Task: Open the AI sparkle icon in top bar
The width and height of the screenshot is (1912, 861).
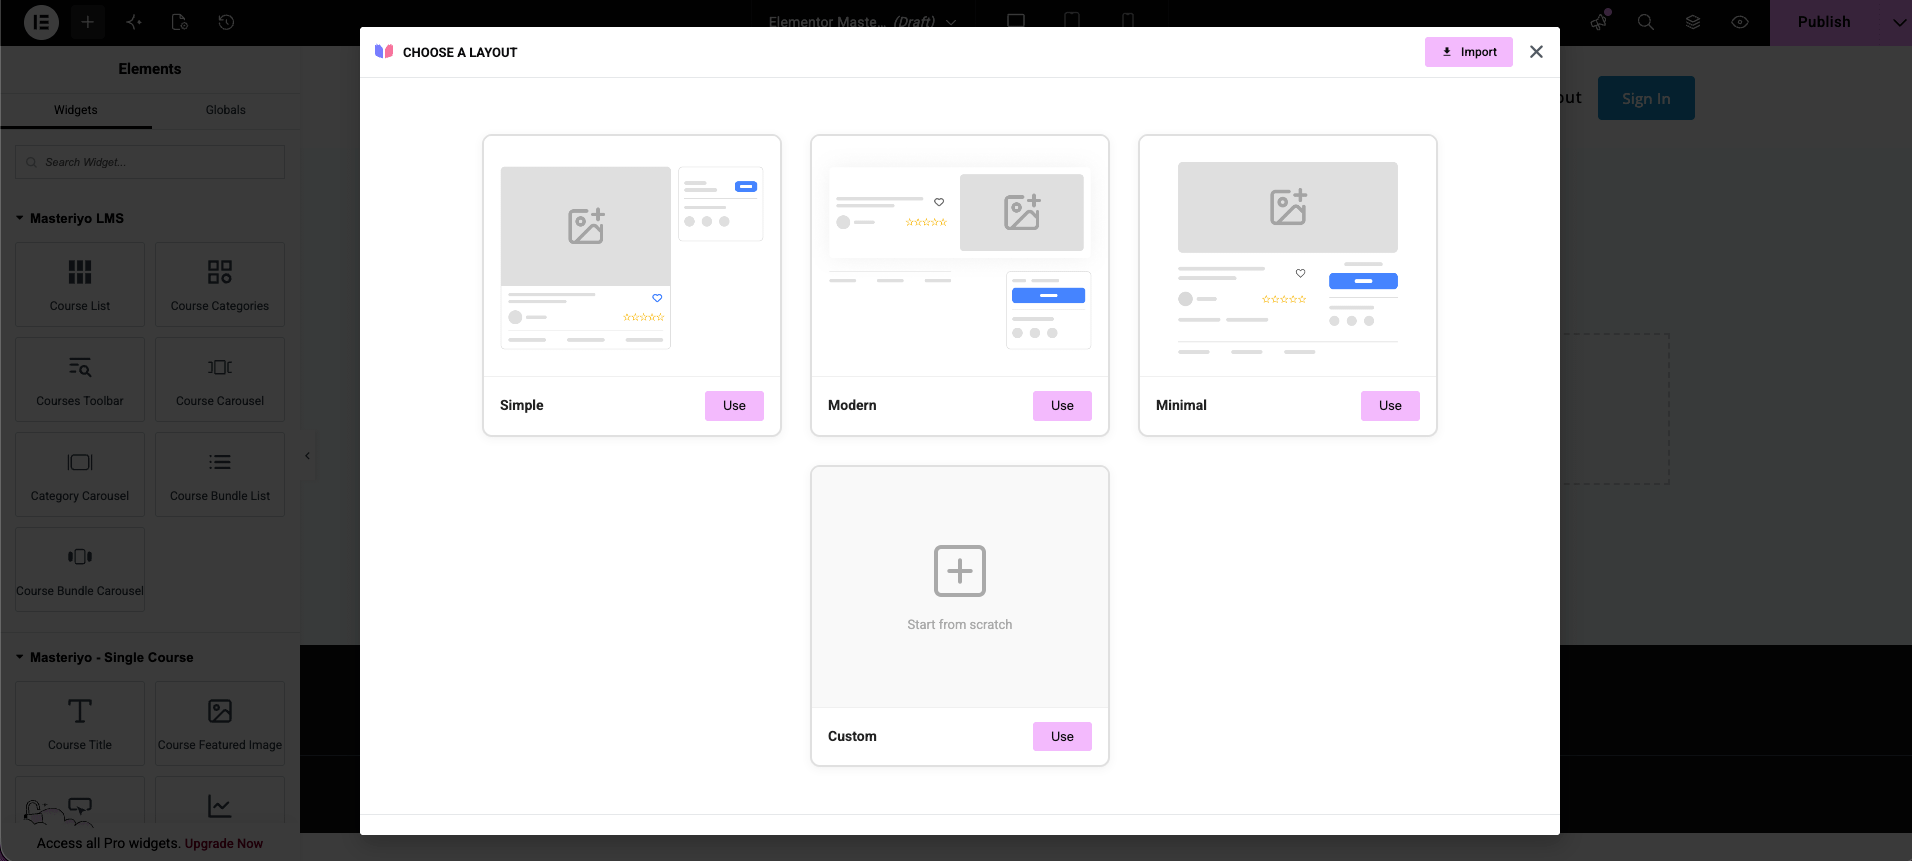Action: pos(134,22)
